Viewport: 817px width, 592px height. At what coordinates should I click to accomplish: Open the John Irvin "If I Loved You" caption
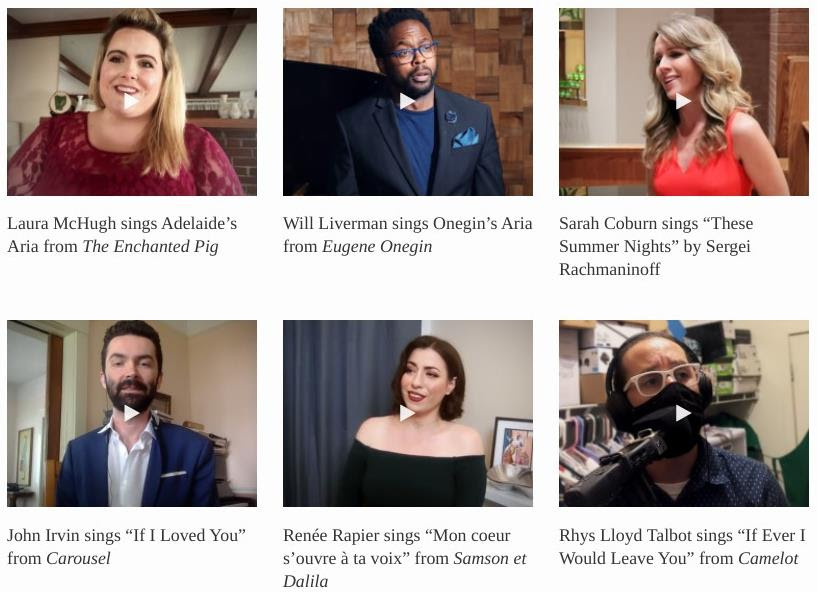pos(126,547)
